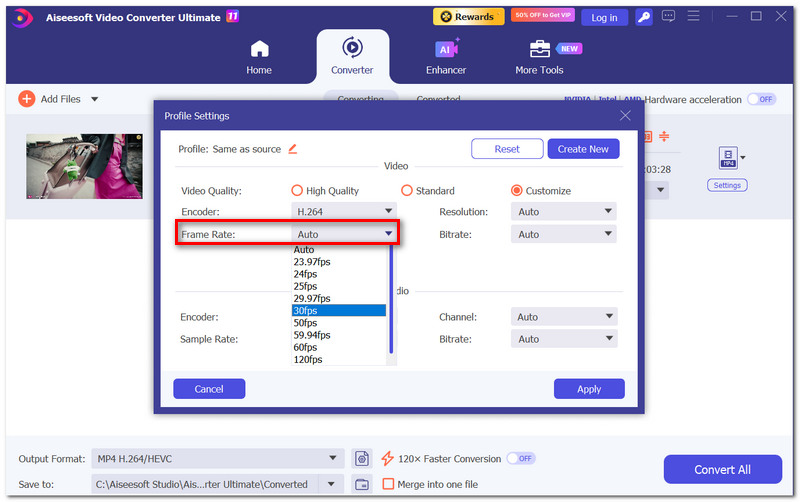Screen dimensions: 800x502
Task: Edit profile name with pencil icon
Action: coord(292,149)
